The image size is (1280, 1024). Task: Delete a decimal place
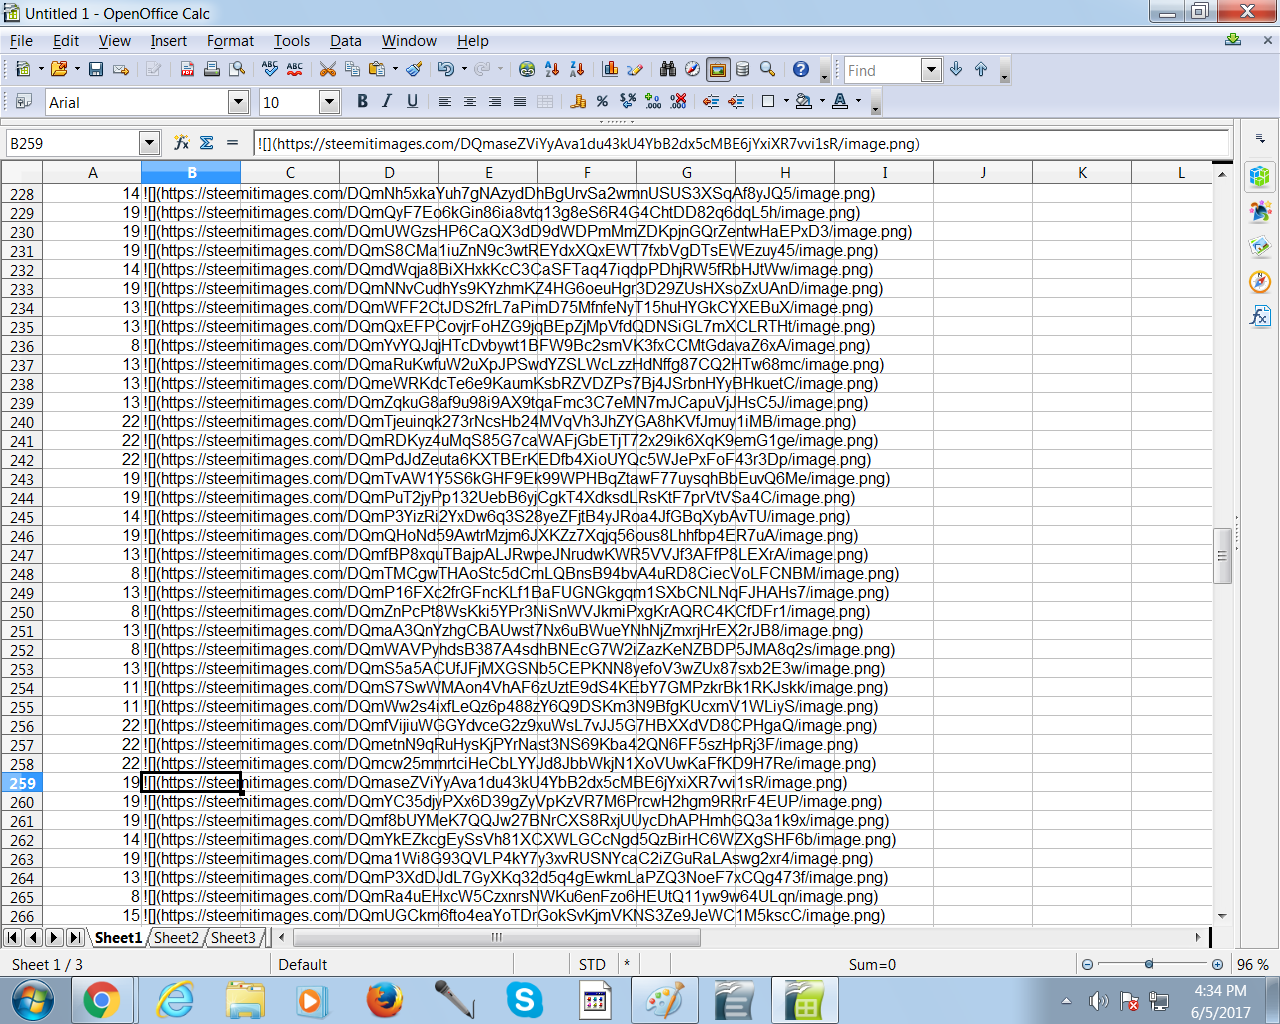coord(678,101)
